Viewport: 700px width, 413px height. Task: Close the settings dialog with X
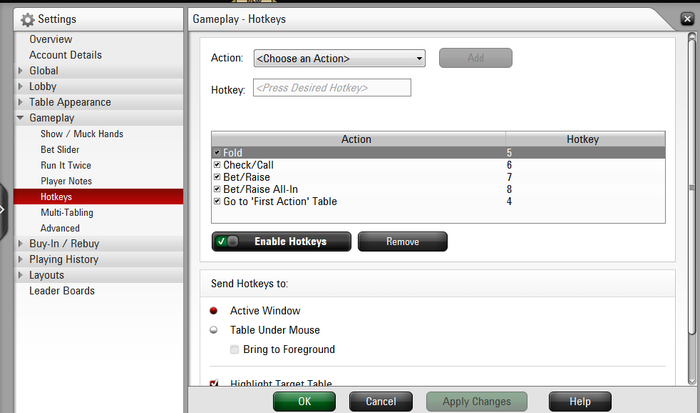[687, 19]
